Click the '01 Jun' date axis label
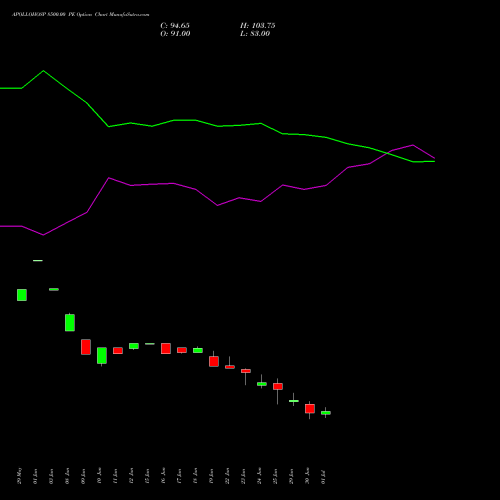This screenshot has width=500, height=500. point(35,476)
